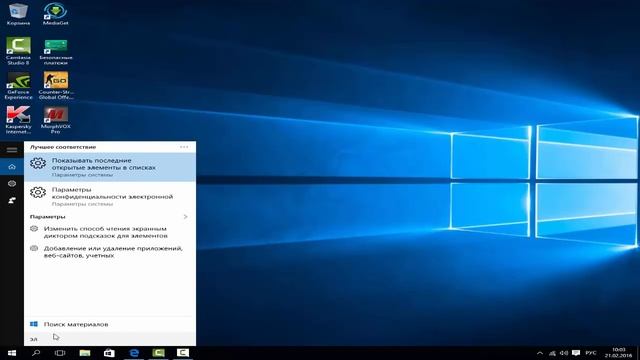Open Добавление или удаление приложений result
640x360 pixels.
click(x=110, y=252)
